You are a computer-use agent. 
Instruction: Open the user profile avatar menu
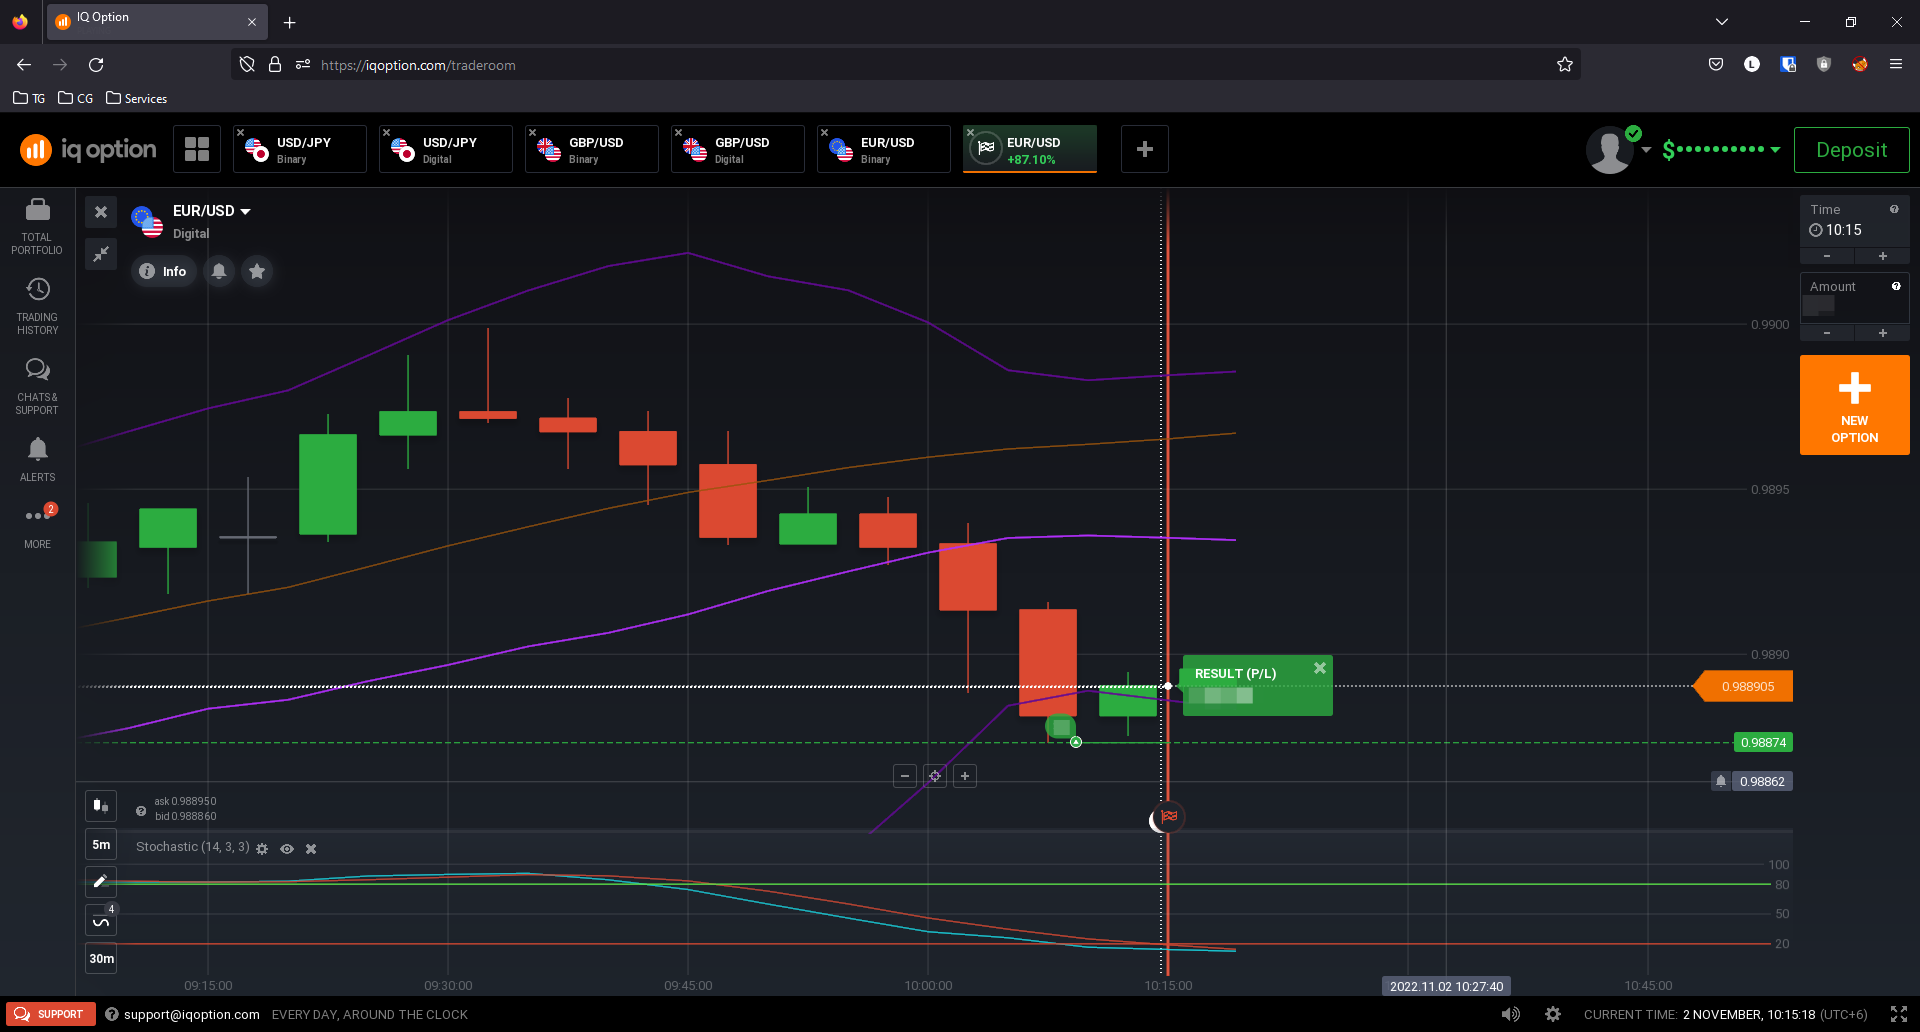click(x=1612, y=150)
